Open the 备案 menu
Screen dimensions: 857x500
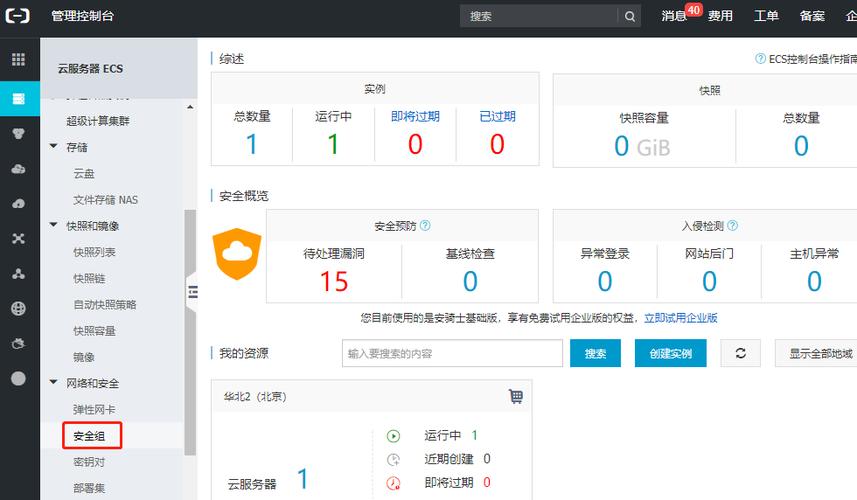(x=812, y=16)
